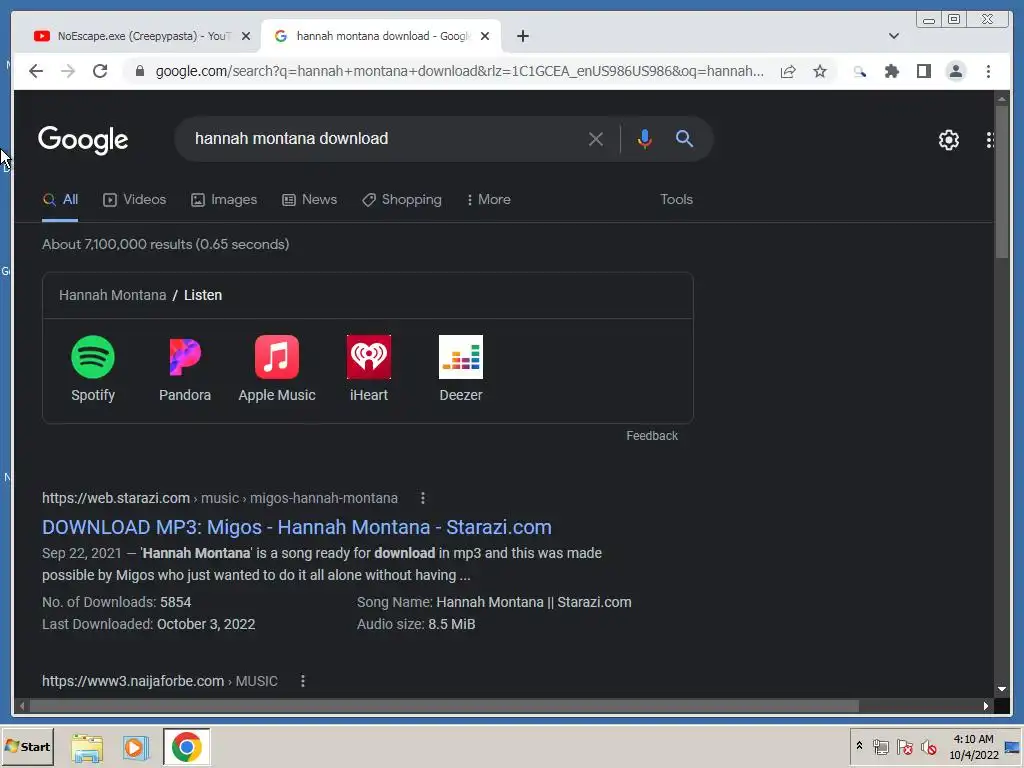Open the Action Center flag icon

click(x=904, y=746)
